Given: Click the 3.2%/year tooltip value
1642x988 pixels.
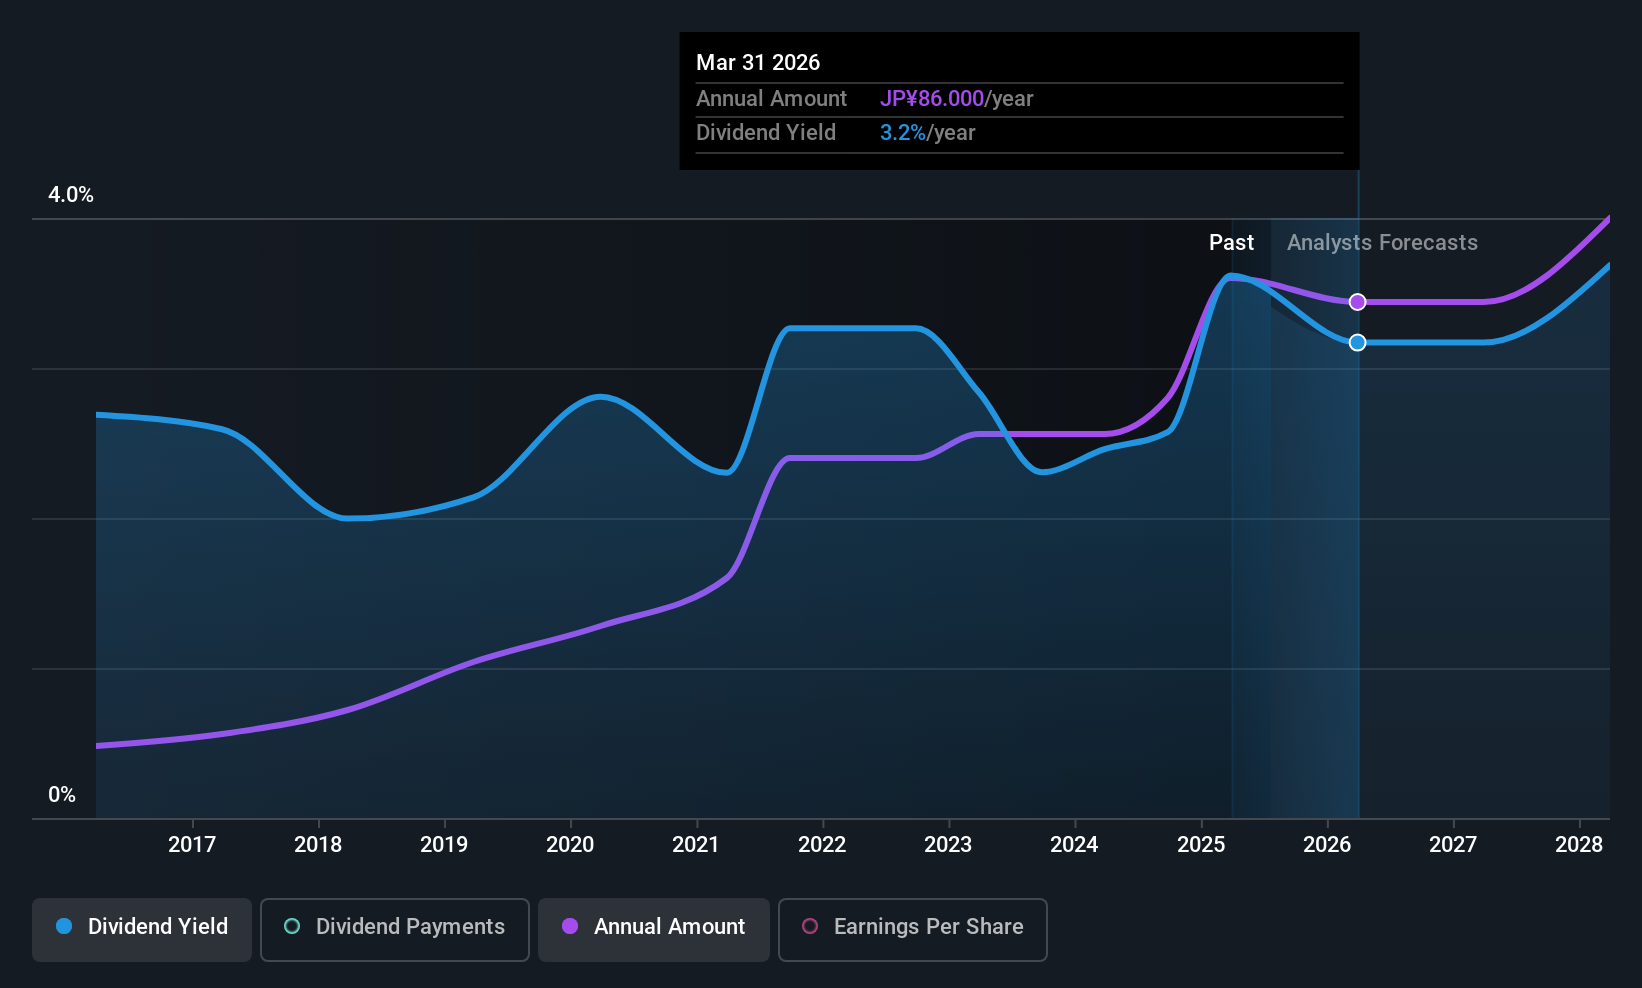Looking at the screenshot, I should 927,133.
